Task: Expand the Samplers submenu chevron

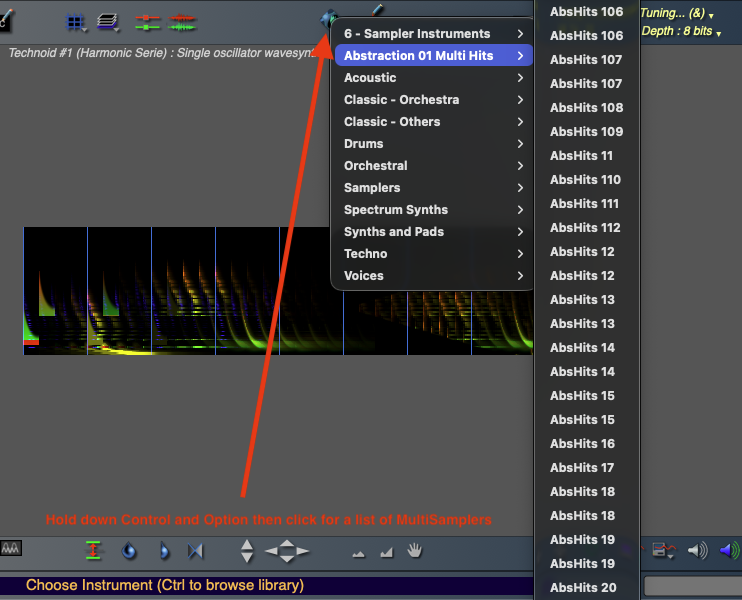Action: click(x=520, y=188)
